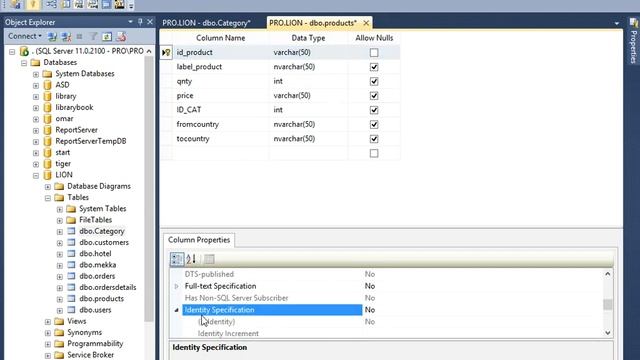The image size is (640, 360).
Task: Uncheck Allow Nulls for qnty
Action: point(374,81)
